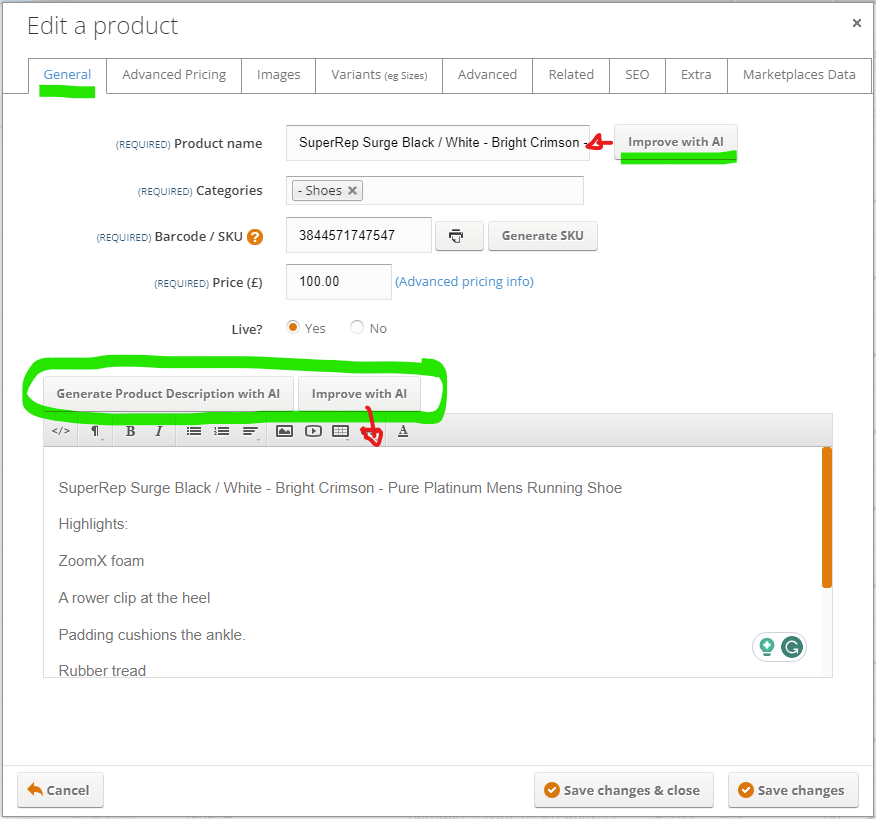Open the paragraph formatting menu
876x819 pixels.
pyautogui.click(x=96, y=431)
